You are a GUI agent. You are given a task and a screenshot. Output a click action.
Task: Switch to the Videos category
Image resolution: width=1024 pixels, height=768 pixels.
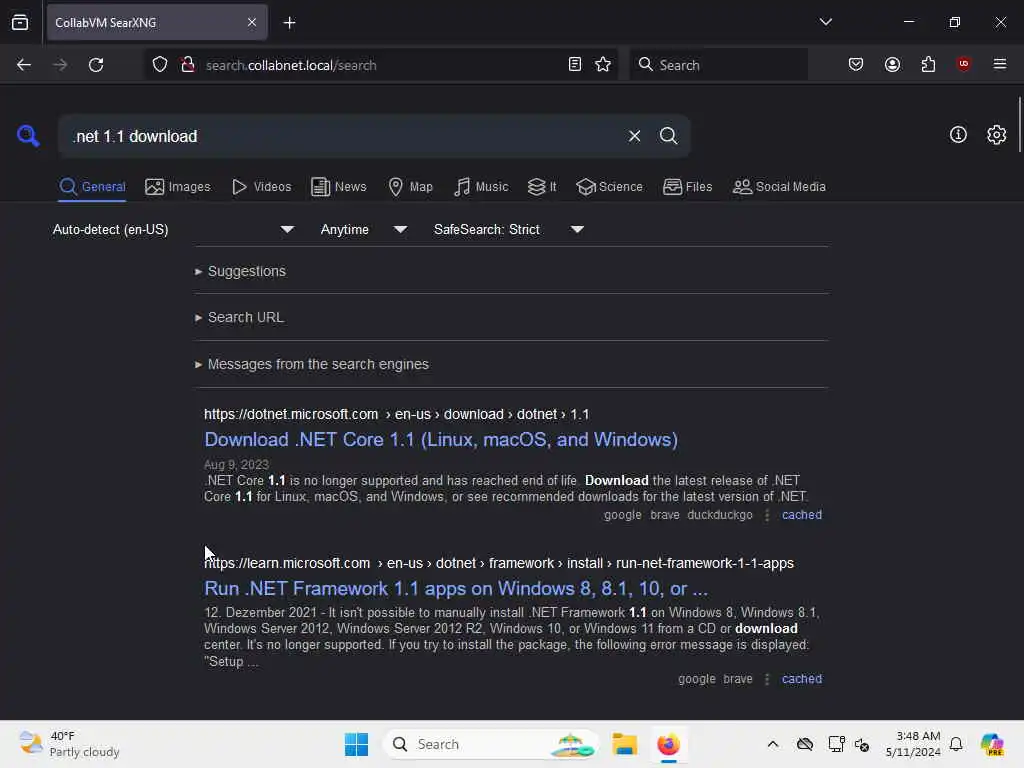tap(261, 187)
